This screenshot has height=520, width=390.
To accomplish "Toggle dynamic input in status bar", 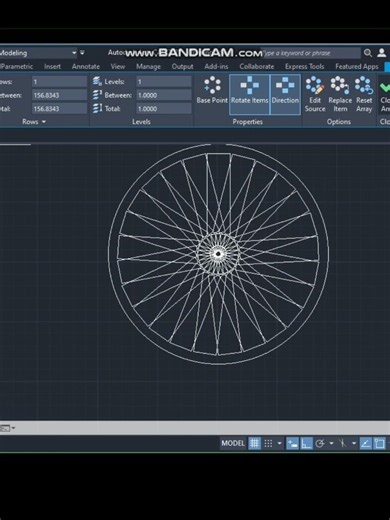I will 292,443.
